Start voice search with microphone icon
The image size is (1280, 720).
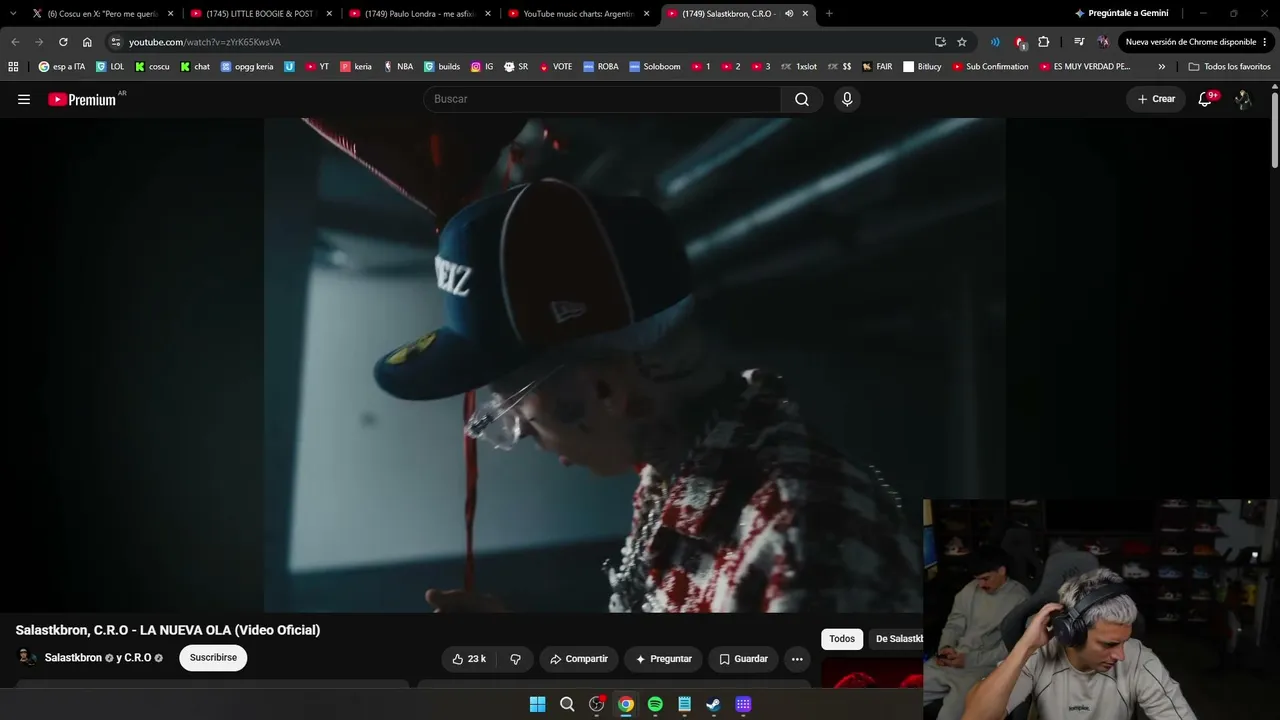point(847,99)
